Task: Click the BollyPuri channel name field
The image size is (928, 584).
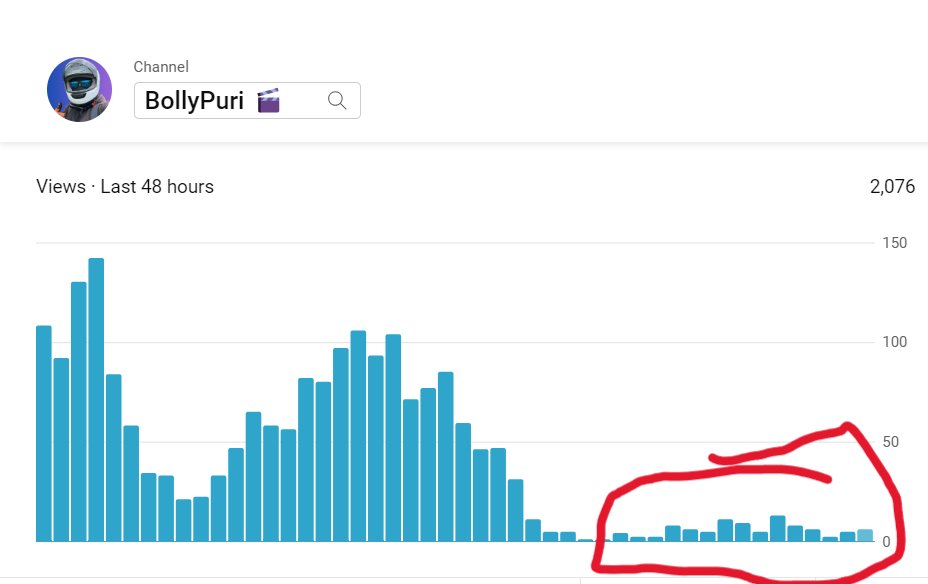Action: point(247,101)
